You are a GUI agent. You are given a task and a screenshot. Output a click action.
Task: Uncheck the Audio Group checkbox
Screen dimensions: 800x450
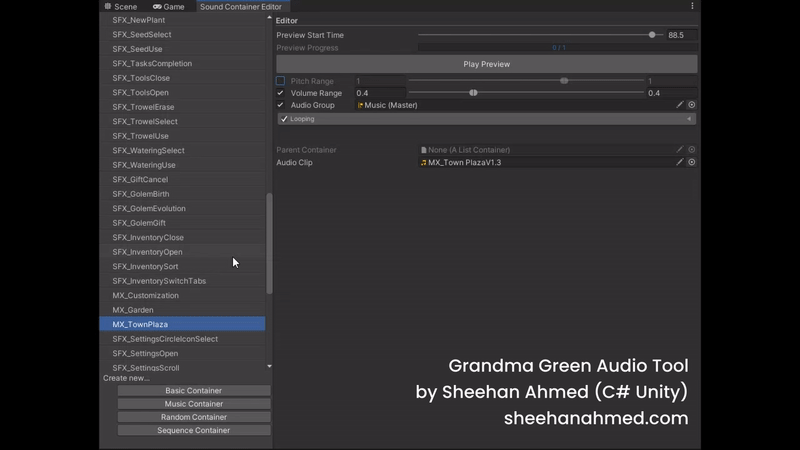coord(281,105)
